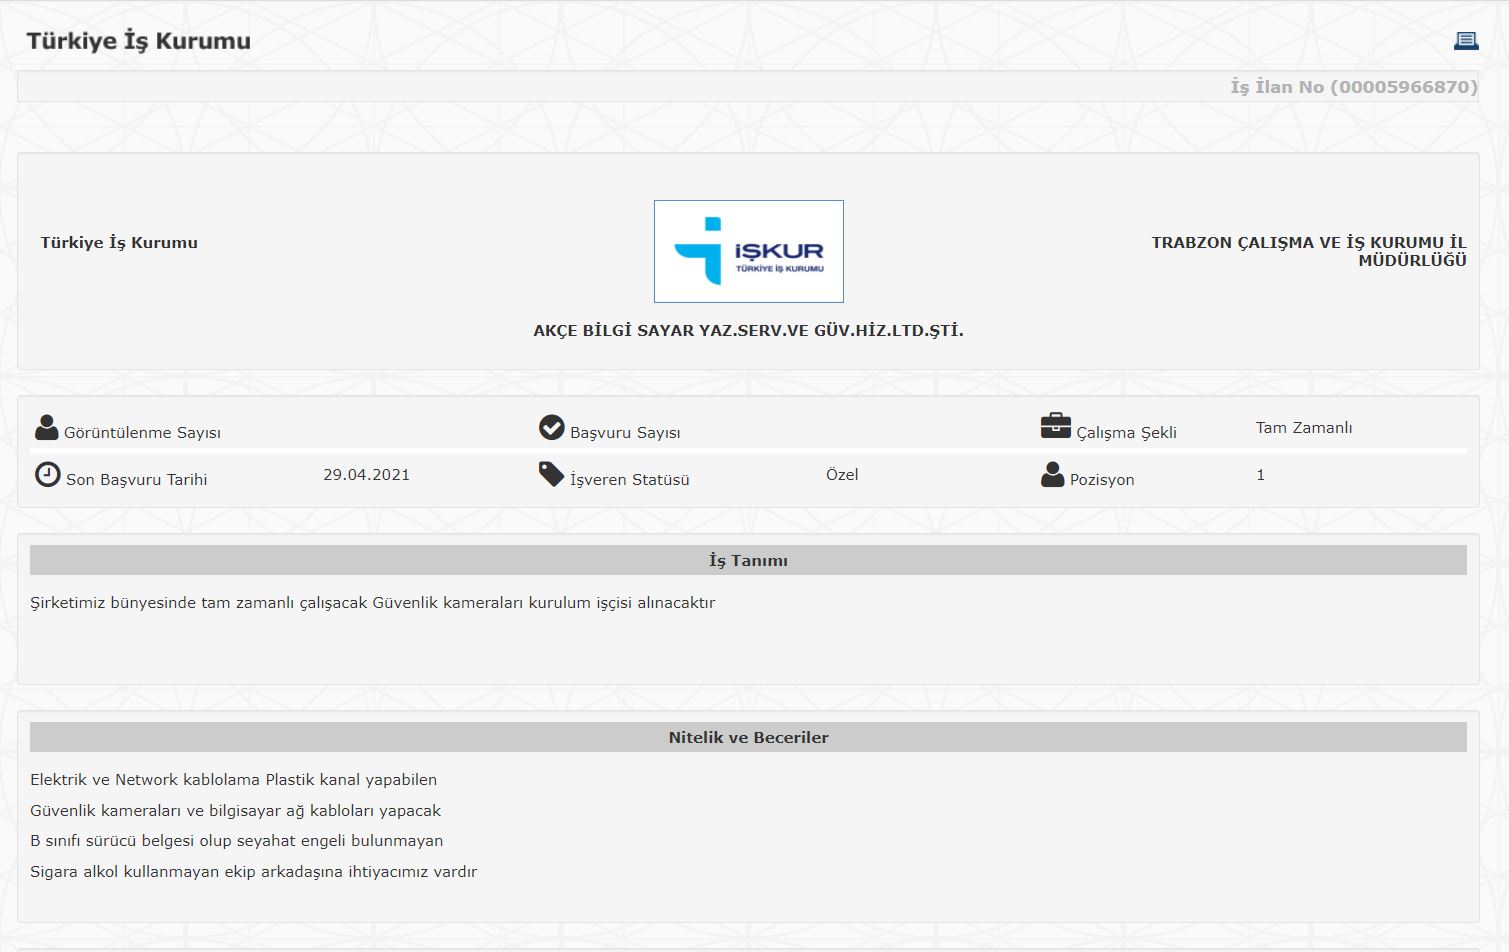The width and height of the screenshot is (1509, 952).
Task: Click the İŞKUR logo image
Action: (x=749, y=251)
